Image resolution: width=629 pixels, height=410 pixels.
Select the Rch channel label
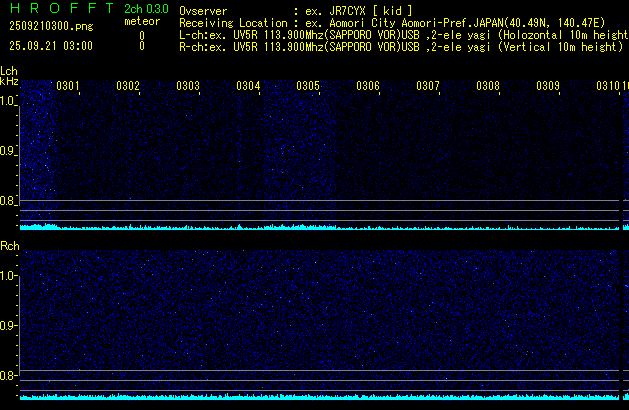tap(9, 246)
